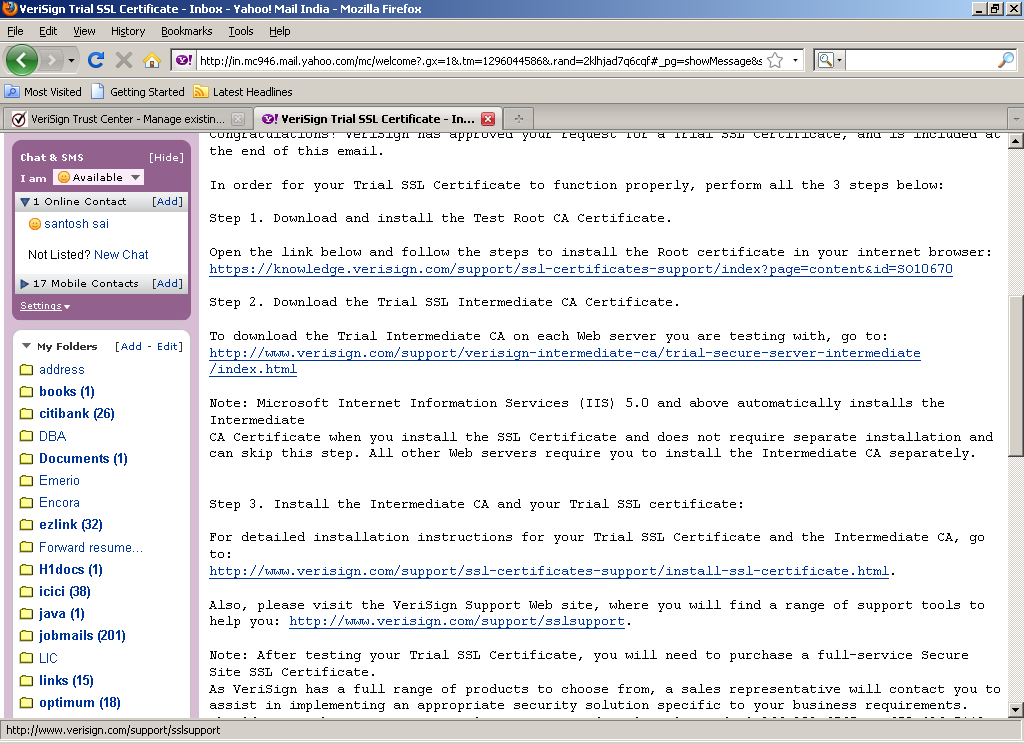Collapse the 1 Online Contact list
Screen dimensions: 1024x744
(25, 202)
